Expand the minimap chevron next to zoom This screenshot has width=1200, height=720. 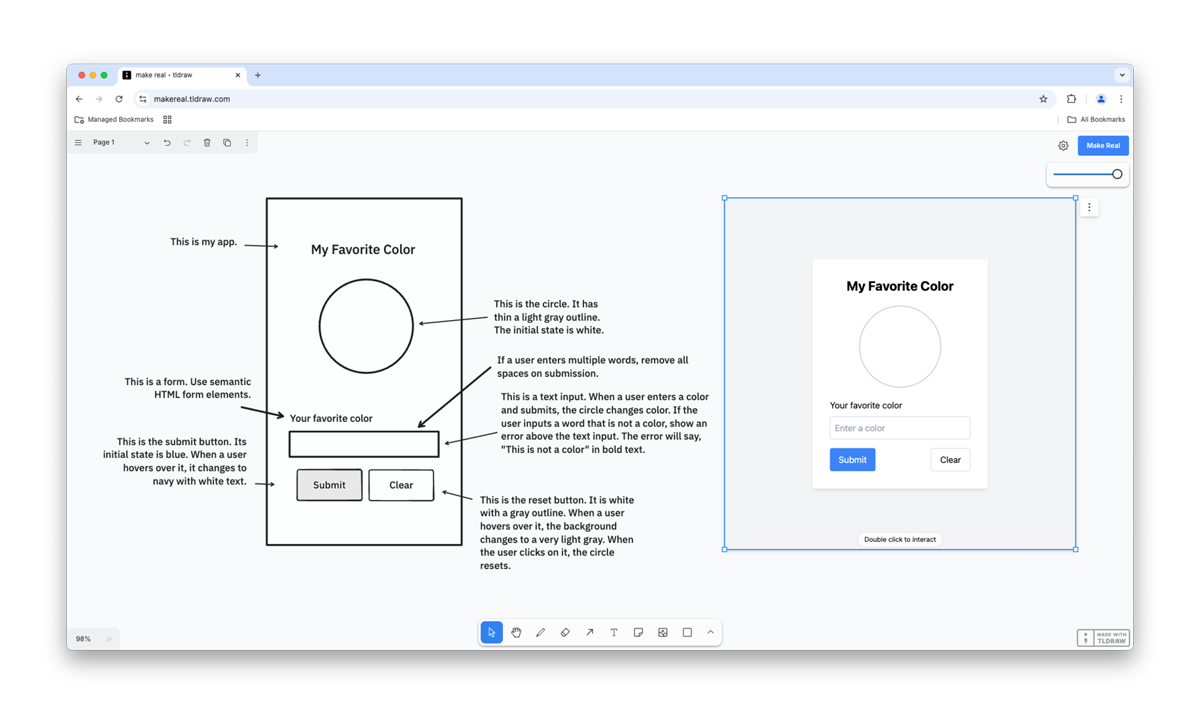coord(109,638)
